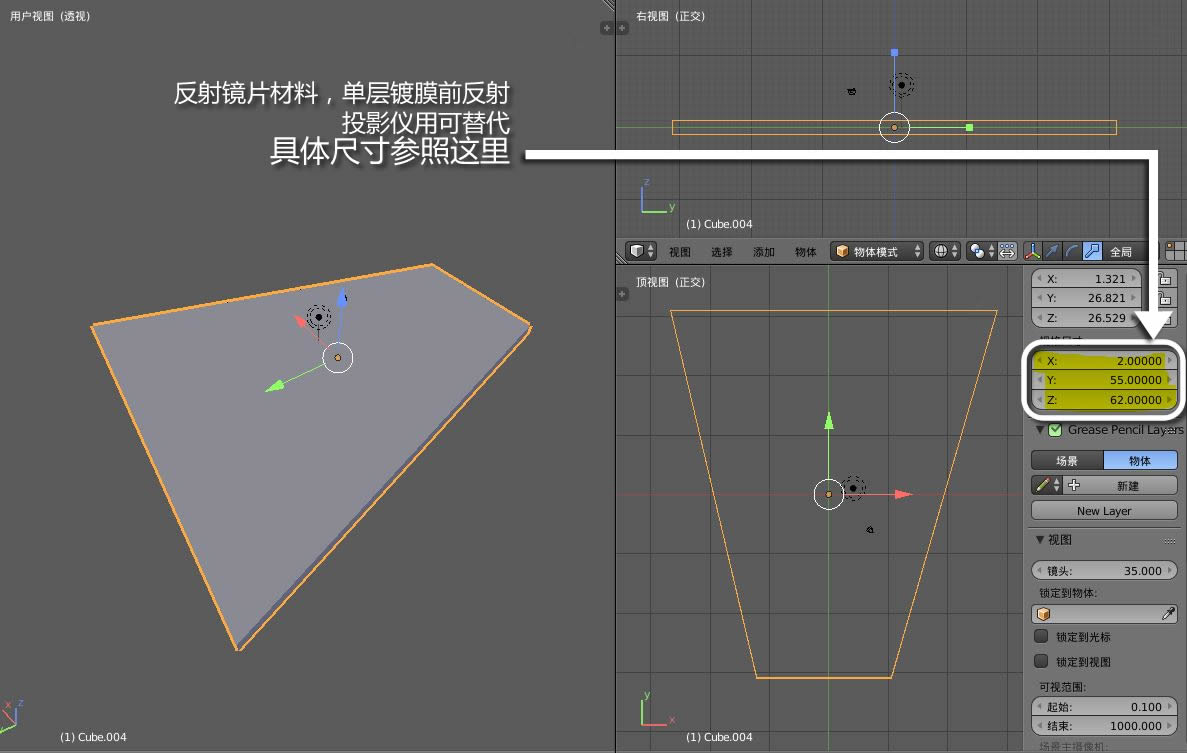
Task: Open the 添加 menu in 3D header
Action: (x=763, y=252)
